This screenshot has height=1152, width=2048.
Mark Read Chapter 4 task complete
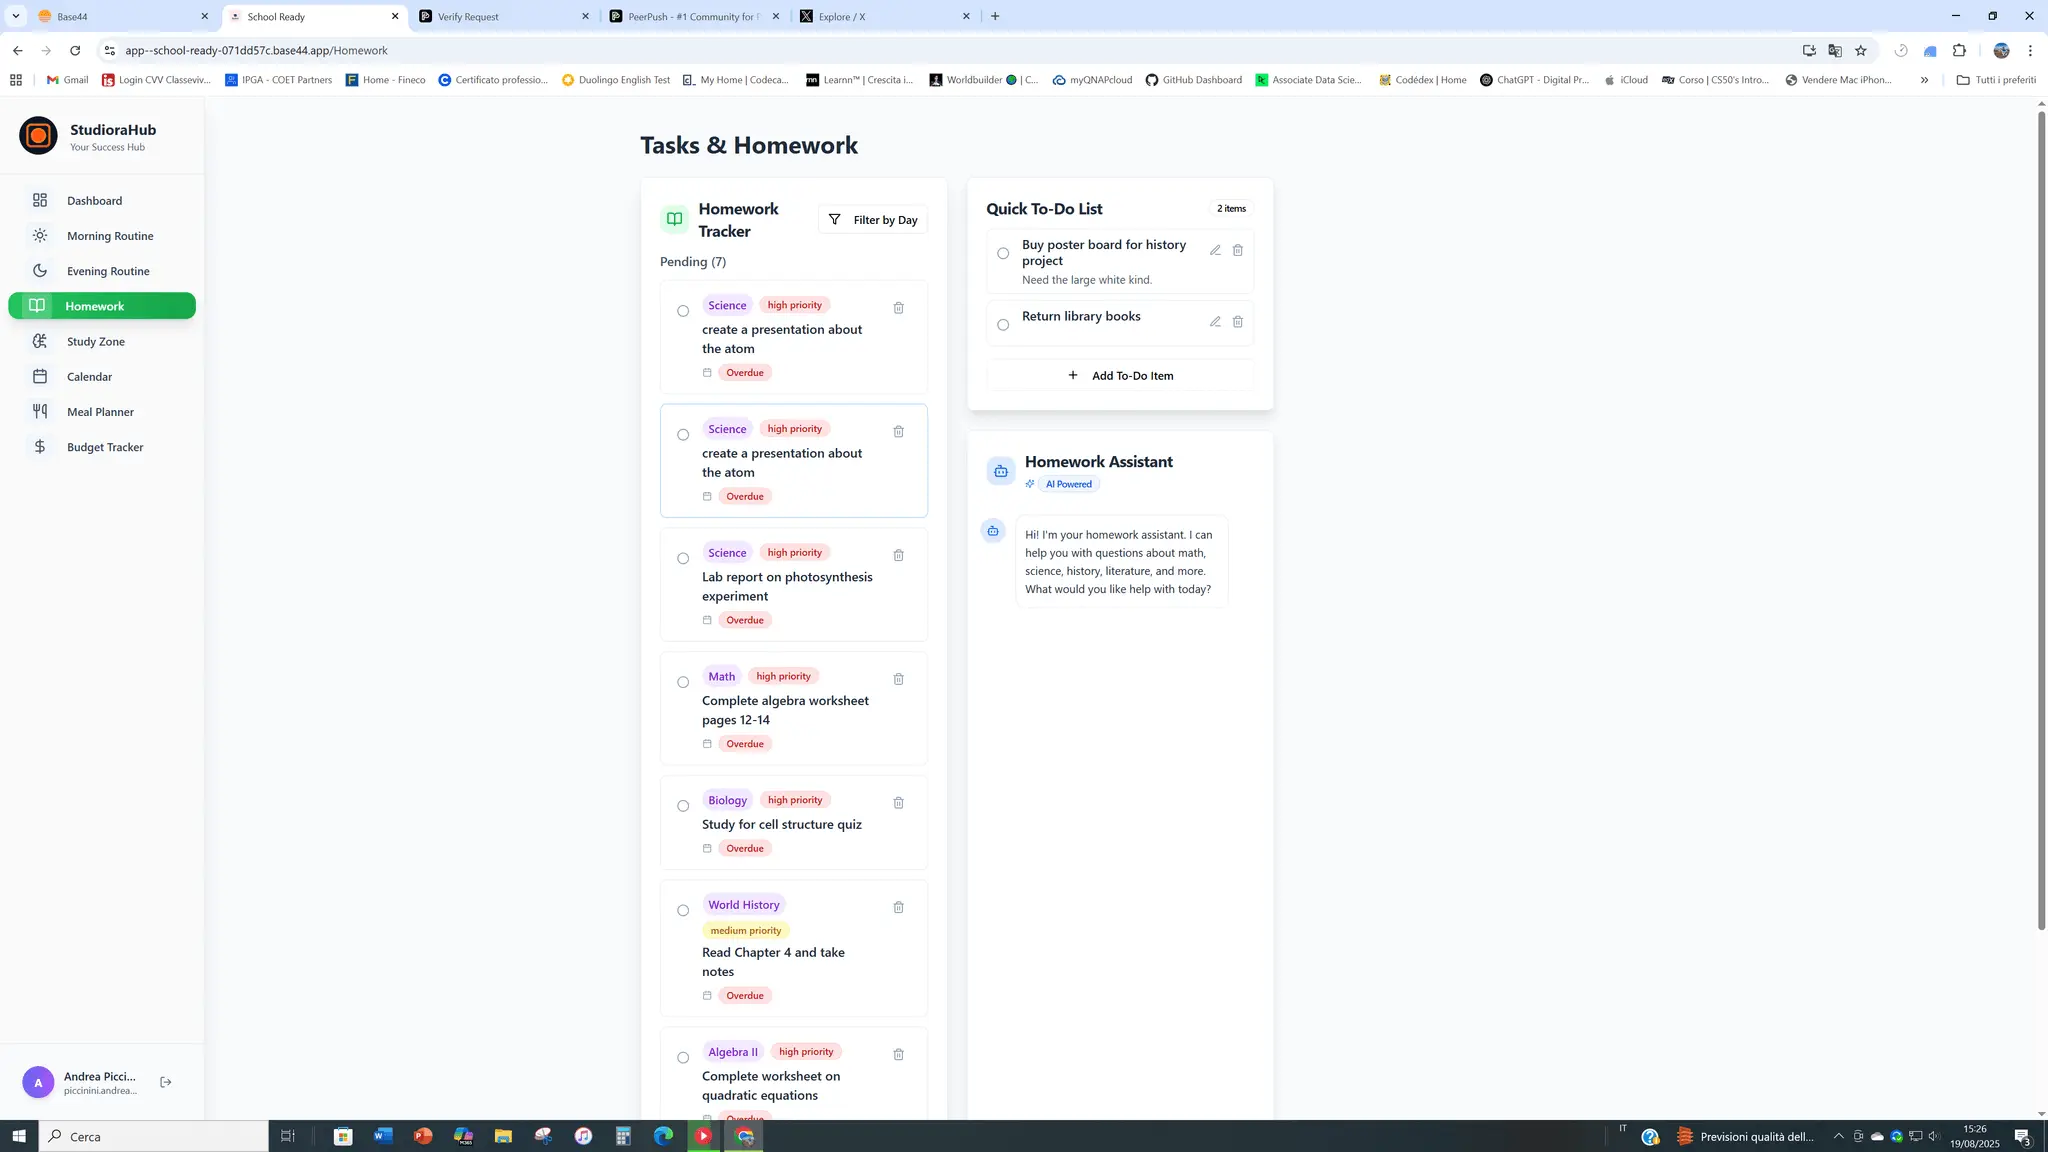point(683,910)
